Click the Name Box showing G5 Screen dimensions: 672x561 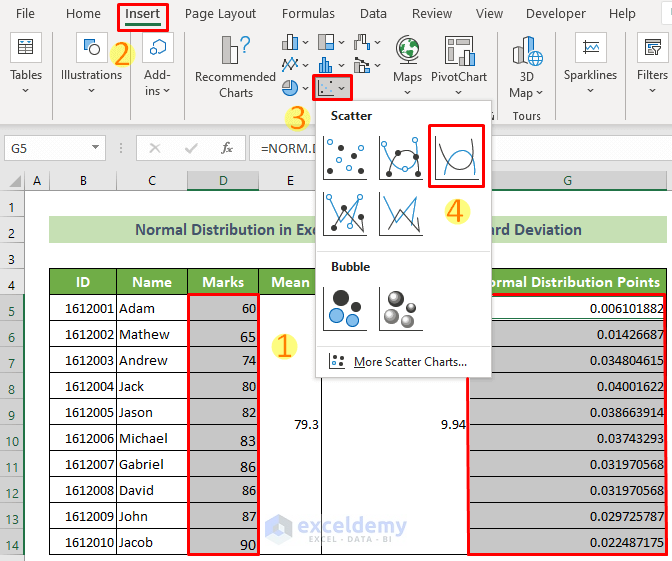click(55, 148)
